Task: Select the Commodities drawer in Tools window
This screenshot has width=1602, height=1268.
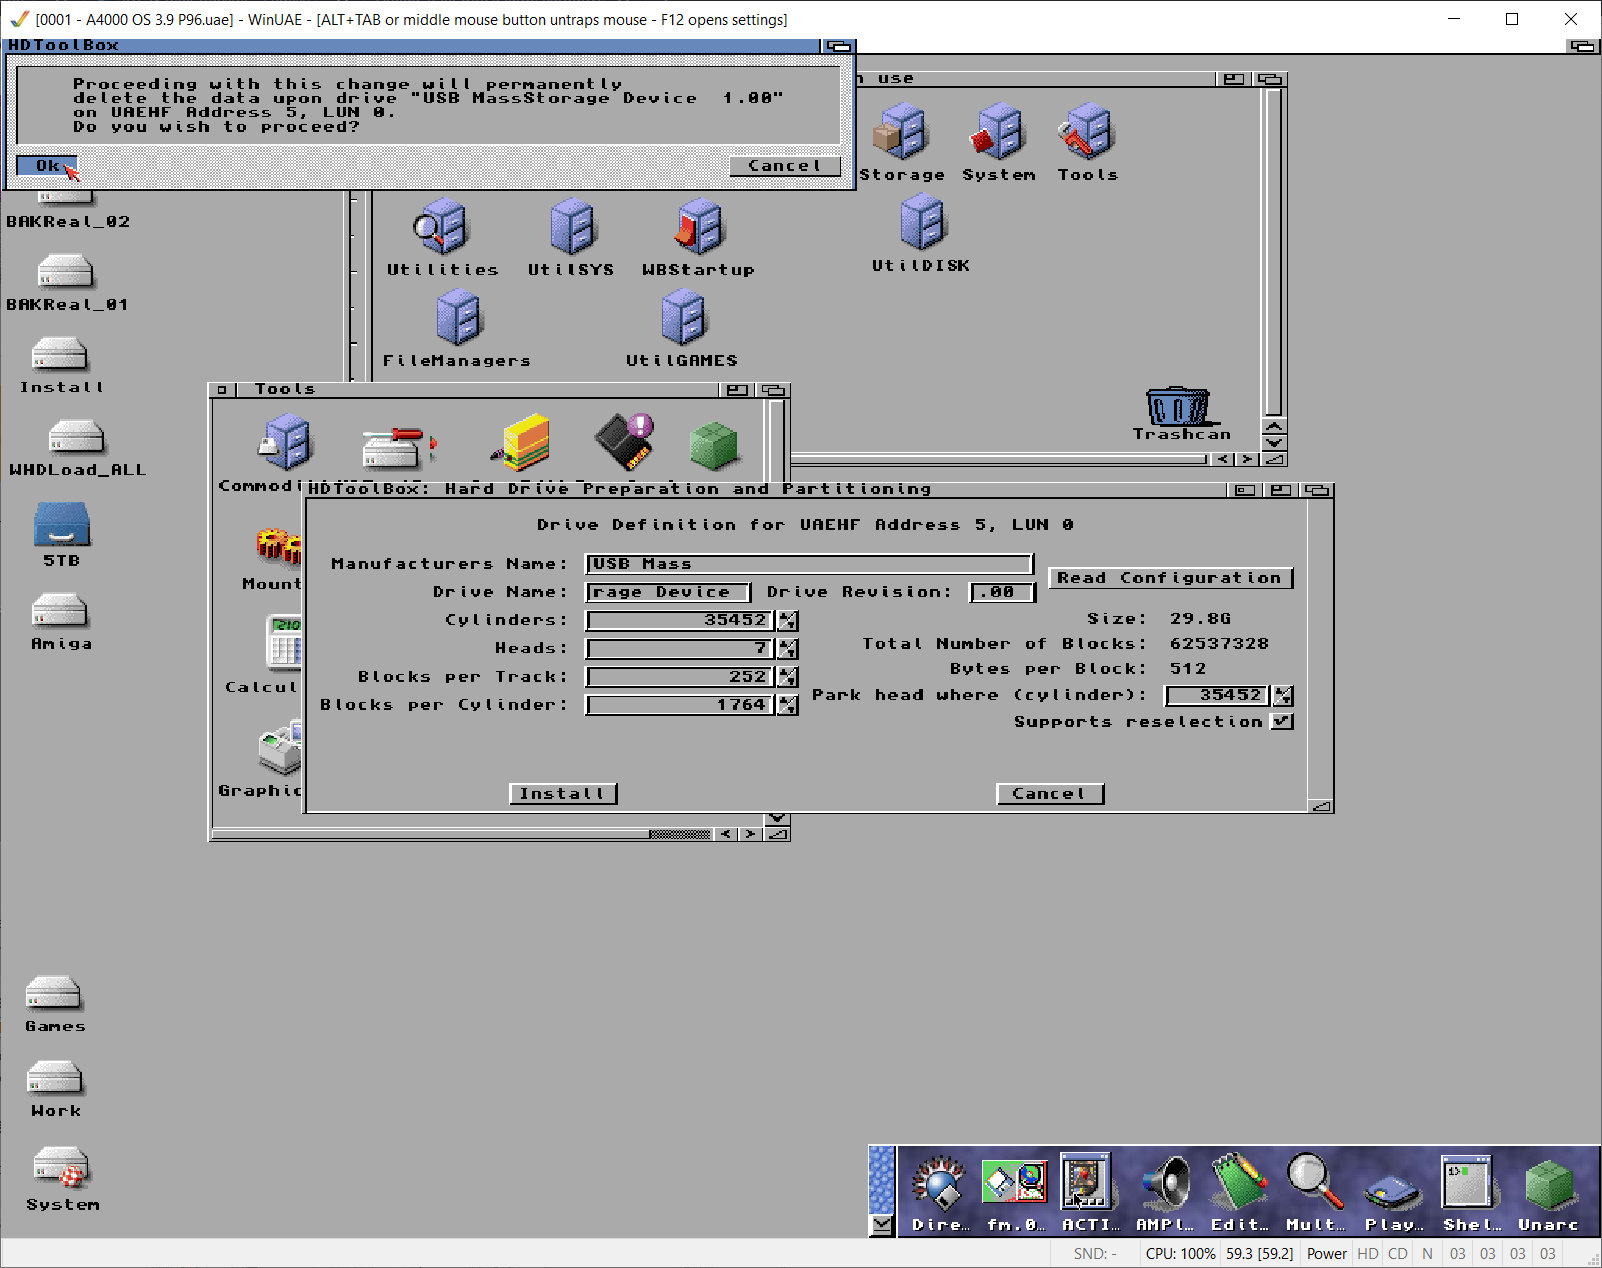Action: coord(286,443)
